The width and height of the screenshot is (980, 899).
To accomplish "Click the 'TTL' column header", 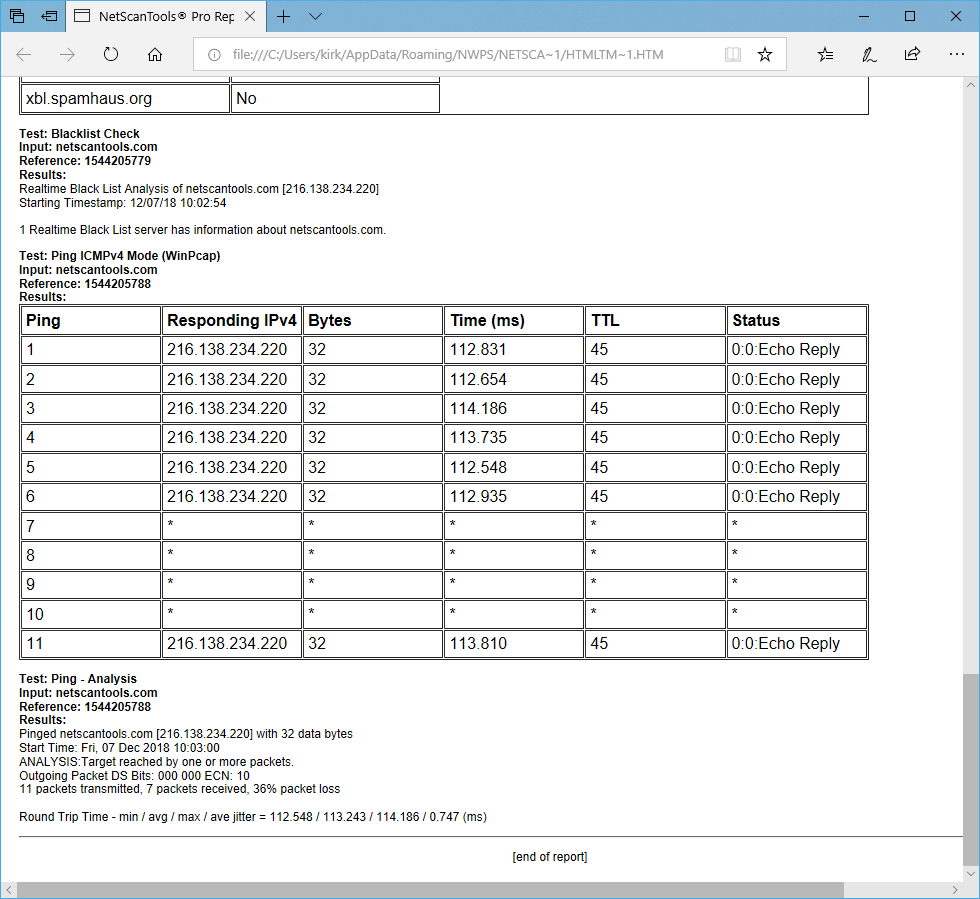I will pyautogui.click(x=655, y=321).
